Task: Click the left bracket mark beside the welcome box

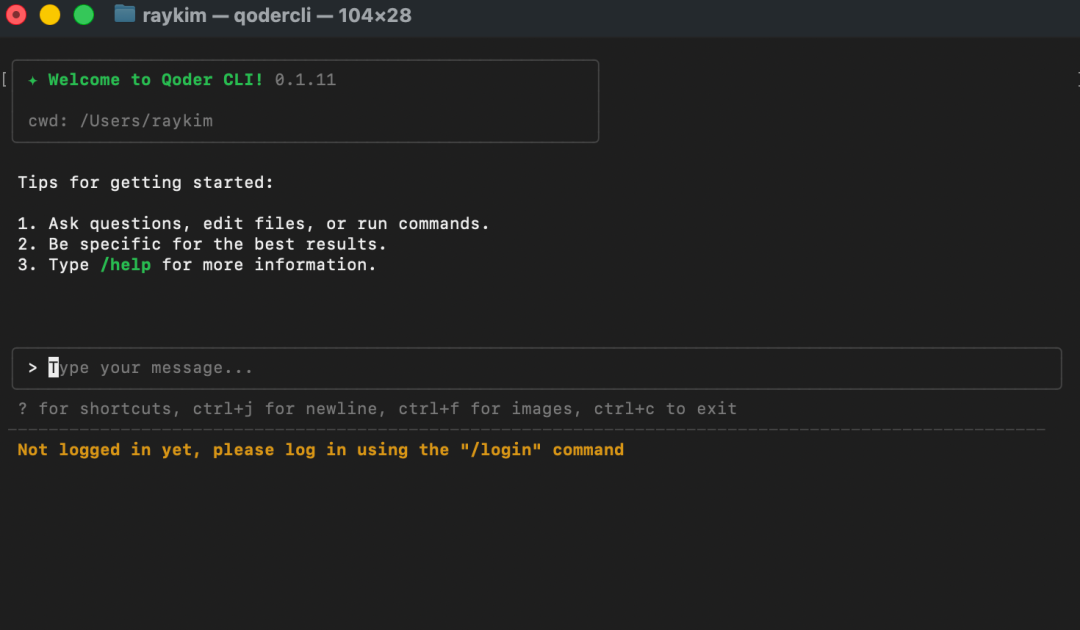Action: coord(5,78)
